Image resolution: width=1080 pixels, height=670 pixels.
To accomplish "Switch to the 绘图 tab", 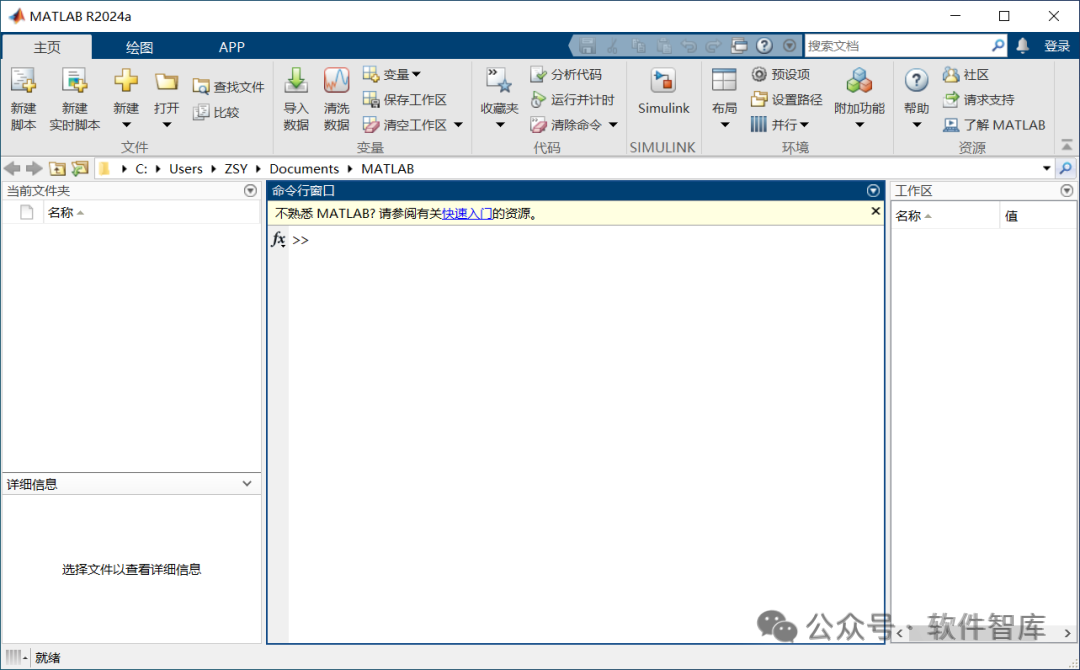I will (x=139, y=47).
